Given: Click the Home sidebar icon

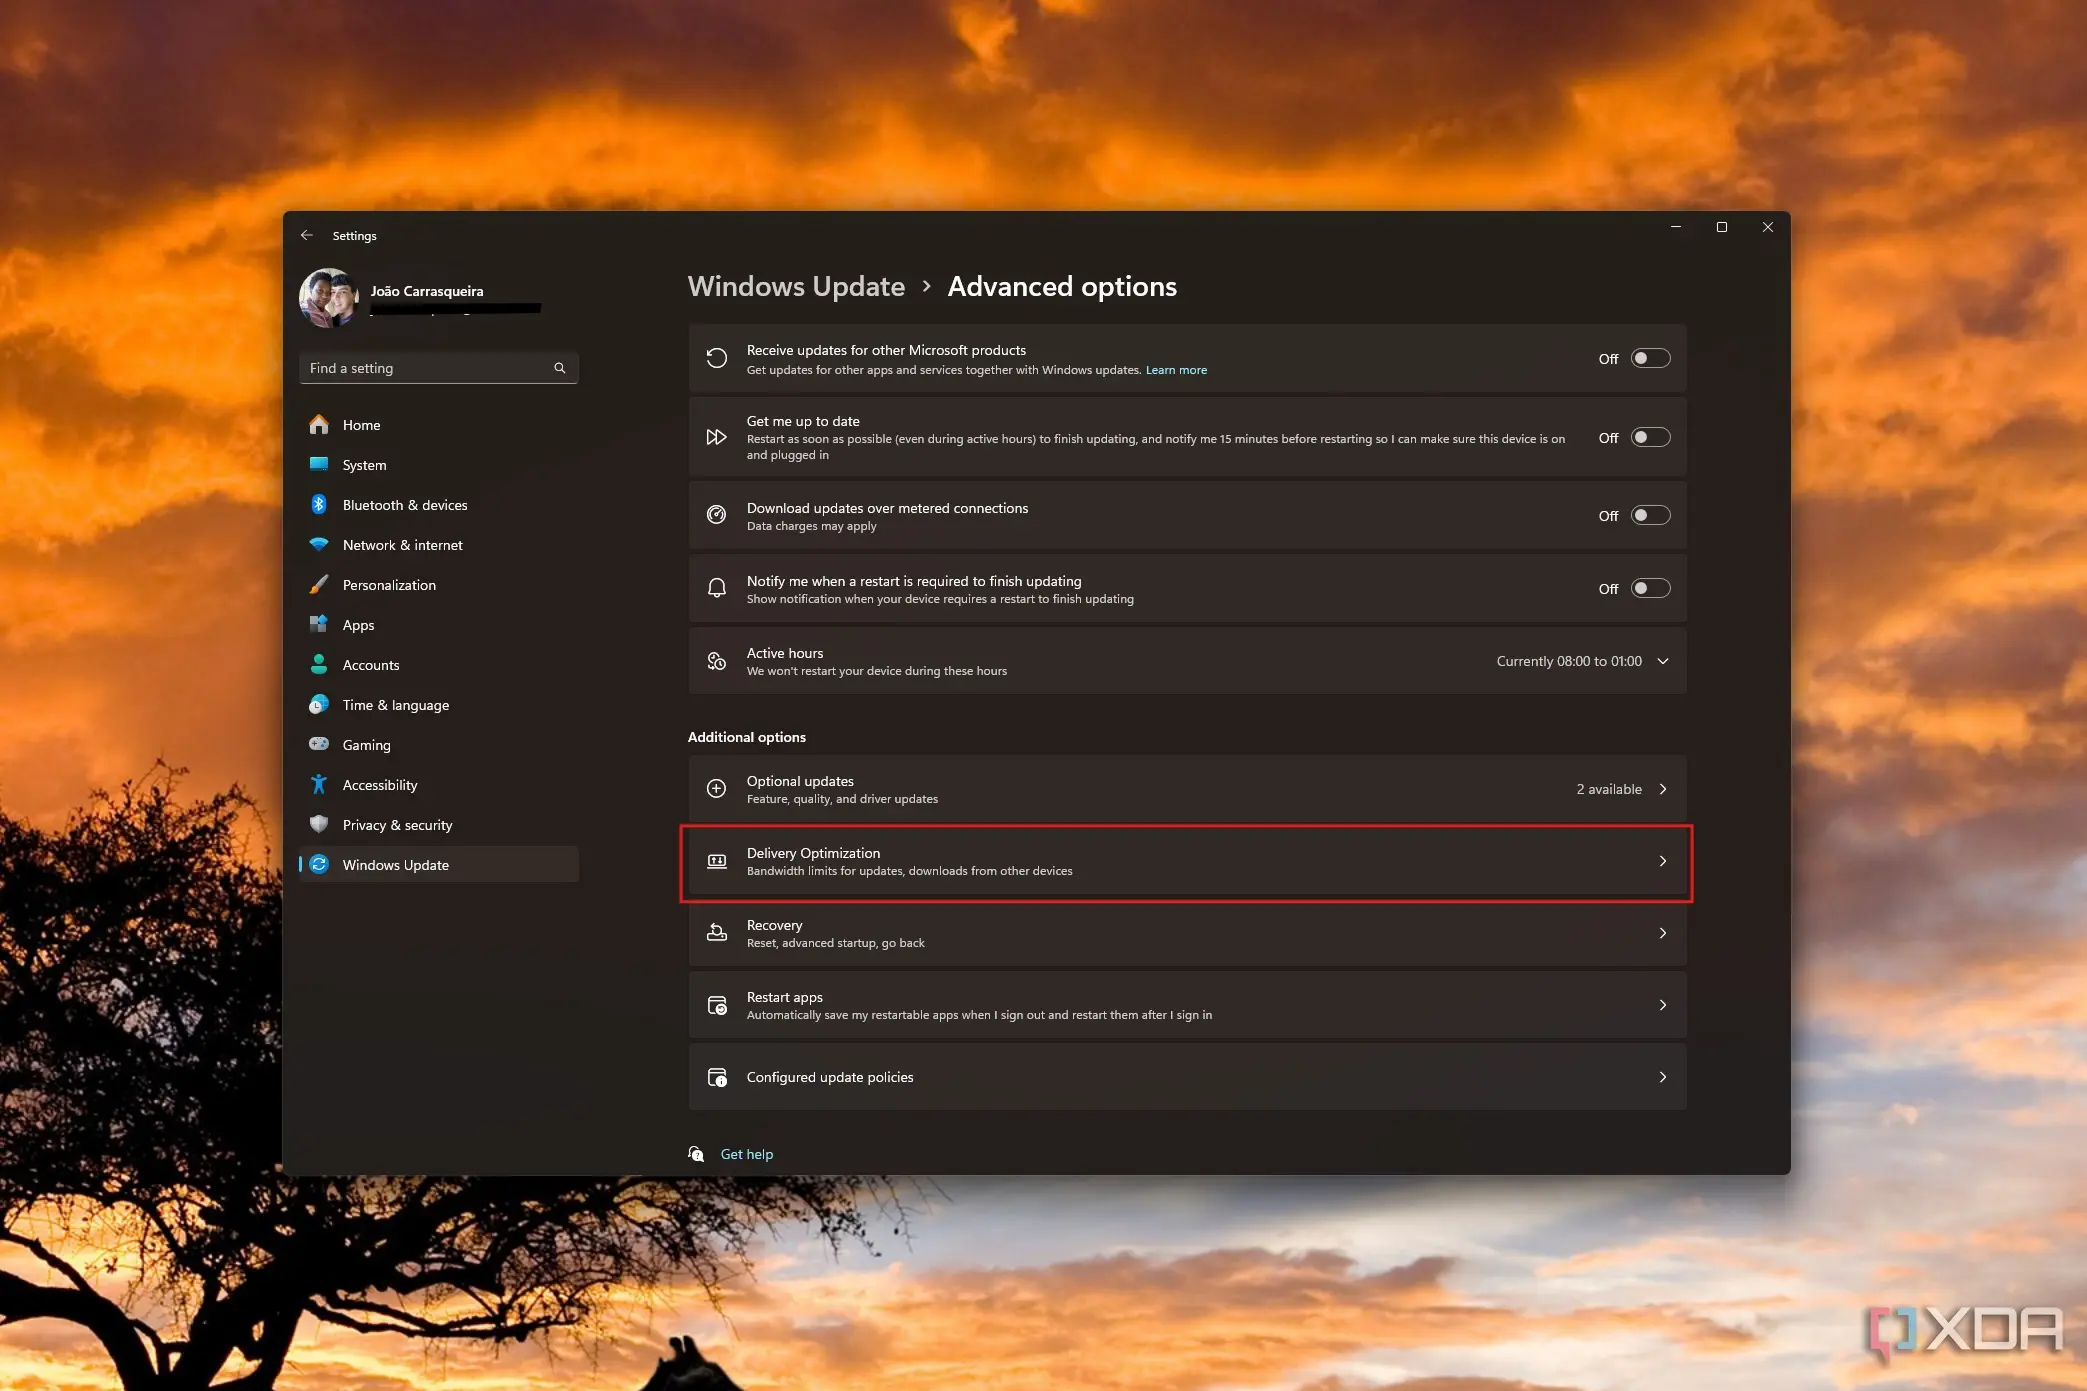Looking at the screenshot, I should (320, 424).
